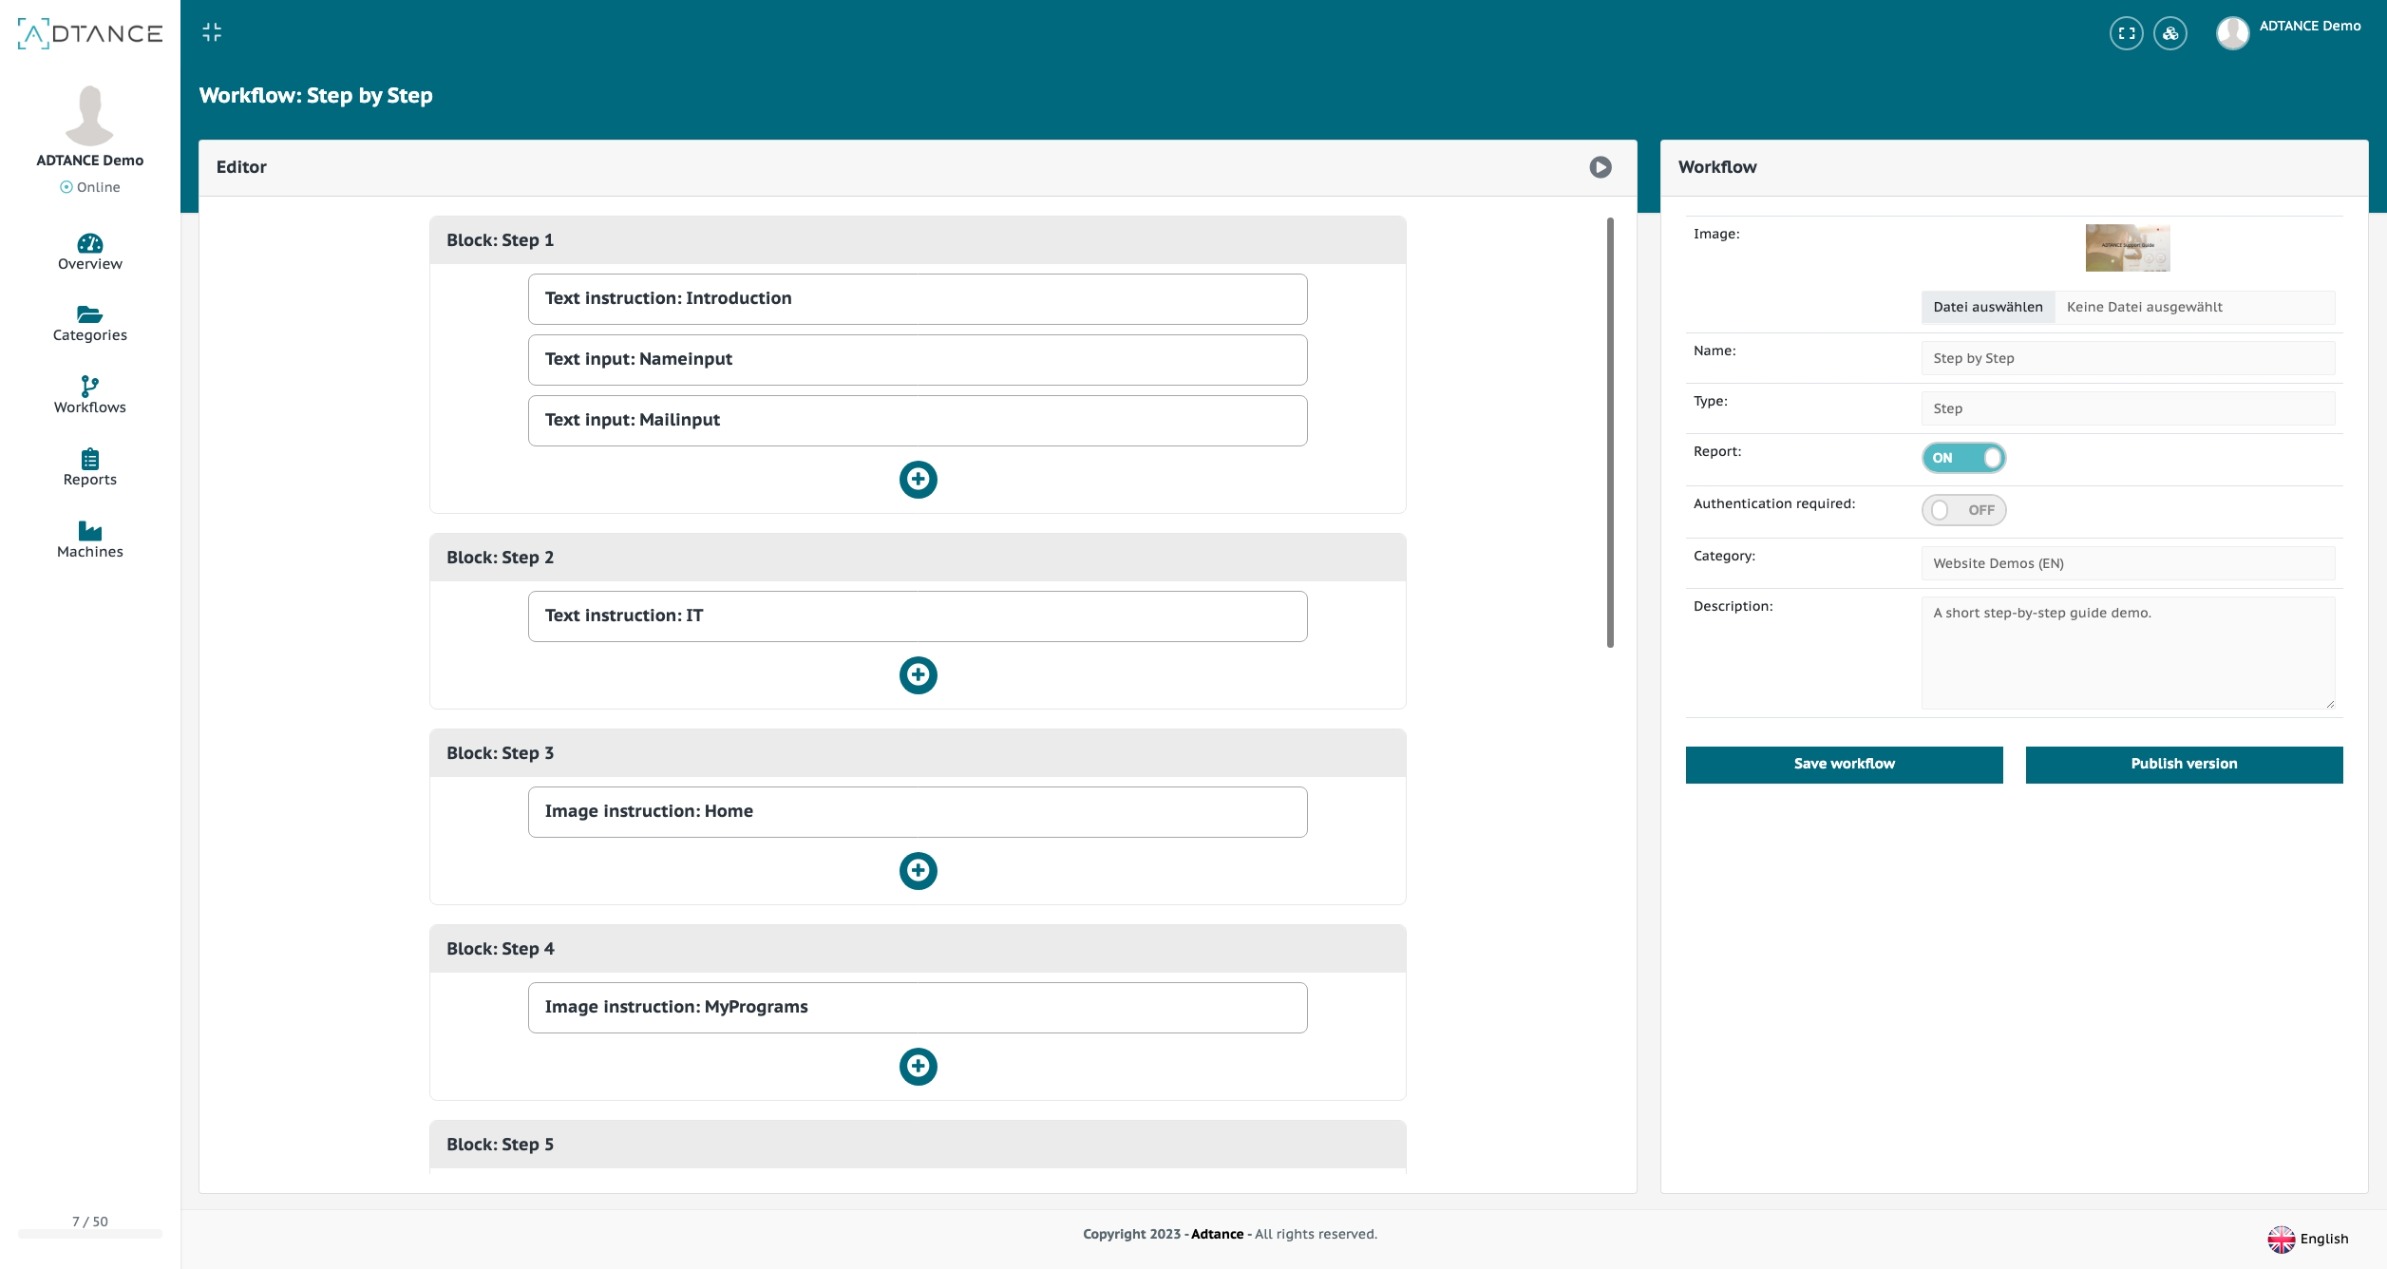
Task: Select Text input: Nameinput element
Action: (x=917, y=360)
